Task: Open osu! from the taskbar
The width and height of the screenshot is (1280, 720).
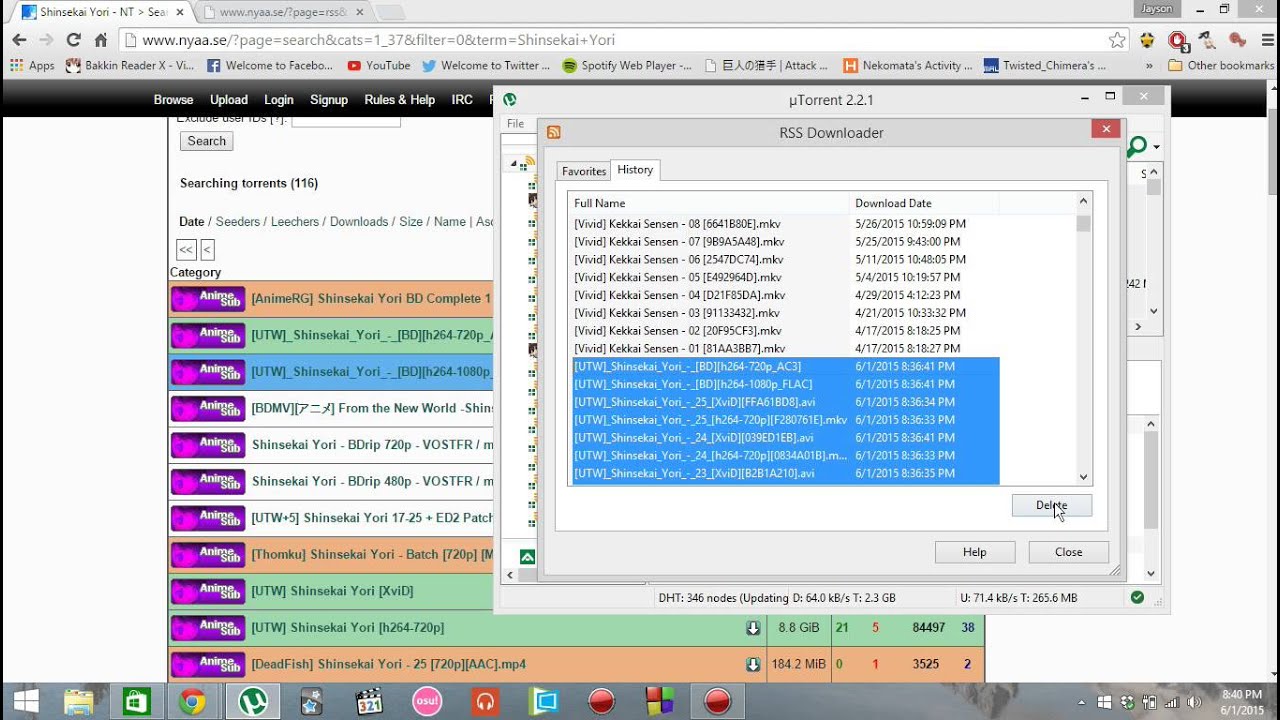Action: [427, 702]
